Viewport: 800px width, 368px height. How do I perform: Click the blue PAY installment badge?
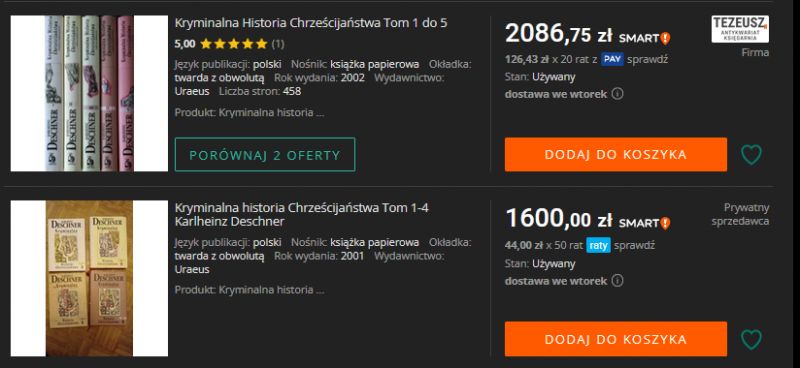(612, 59)
